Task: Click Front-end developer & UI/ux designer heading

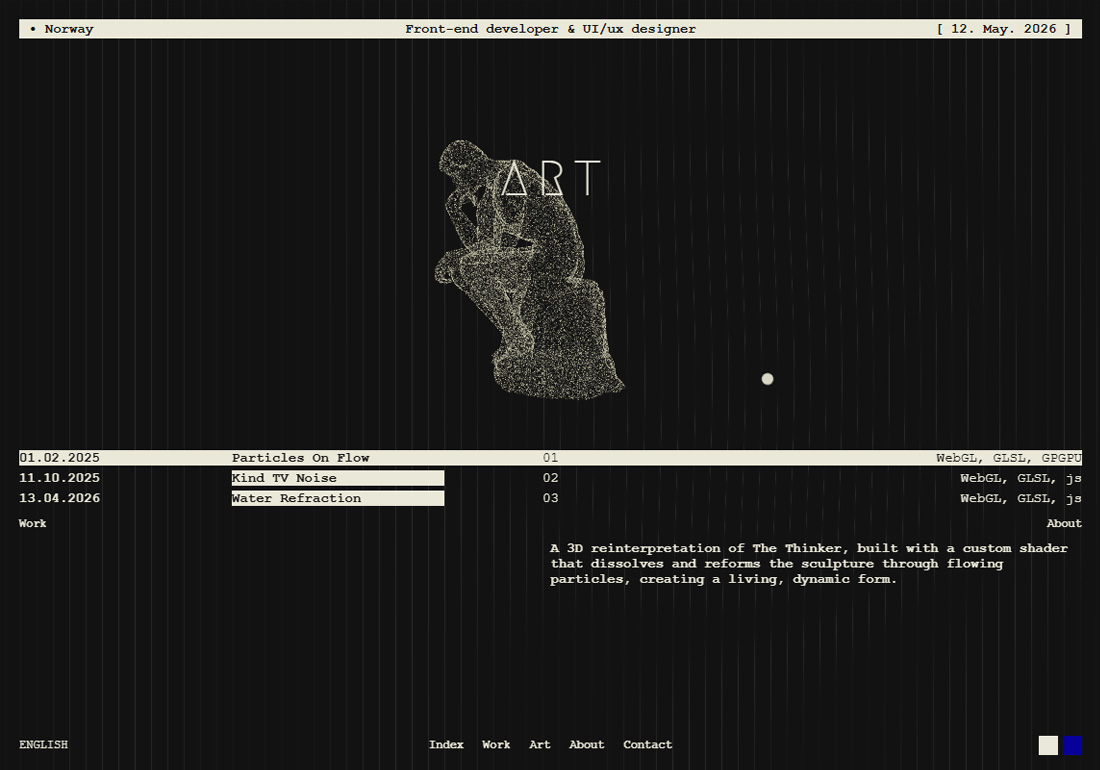Action: pos(551,29)
